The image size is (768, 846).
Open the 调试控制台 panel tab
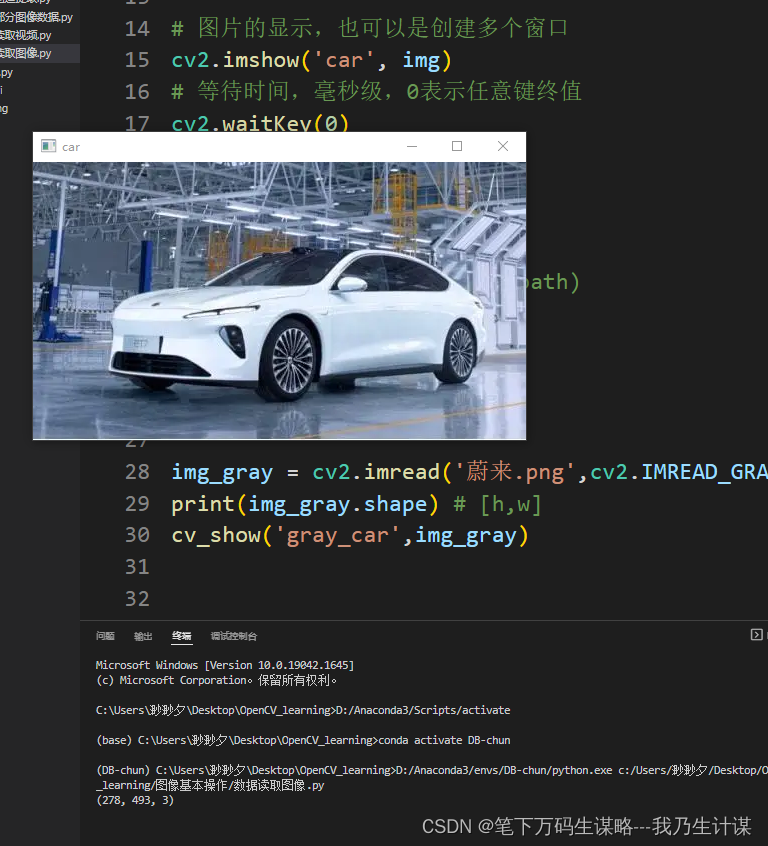point(234,637)
